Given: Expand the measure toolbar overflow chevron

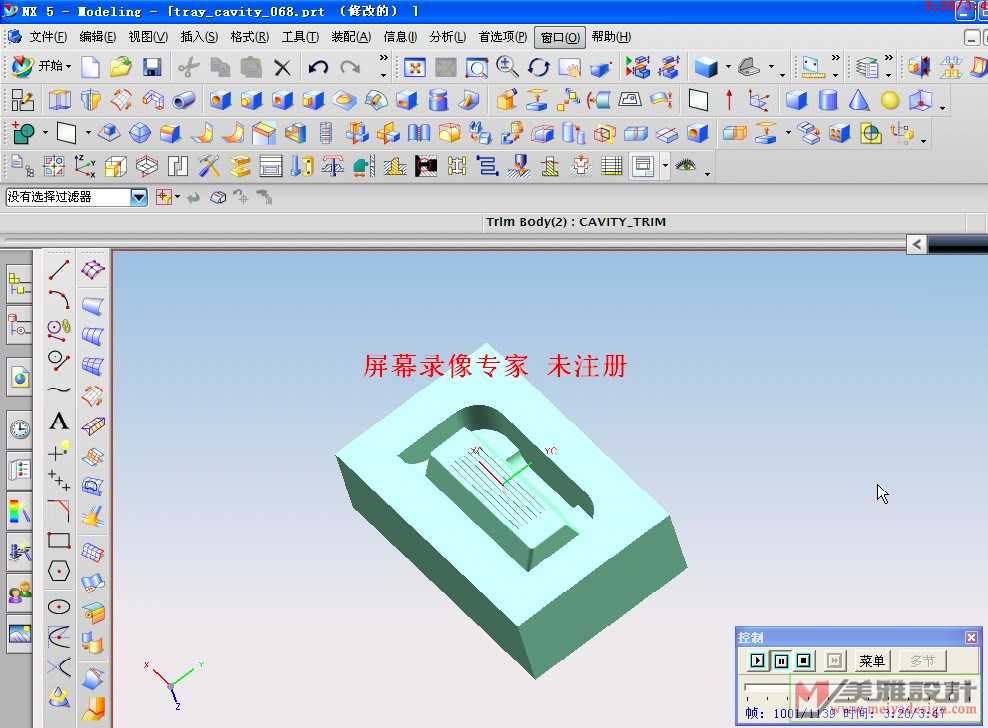Looking at the screenshot, I should click(x=836, y=58).
